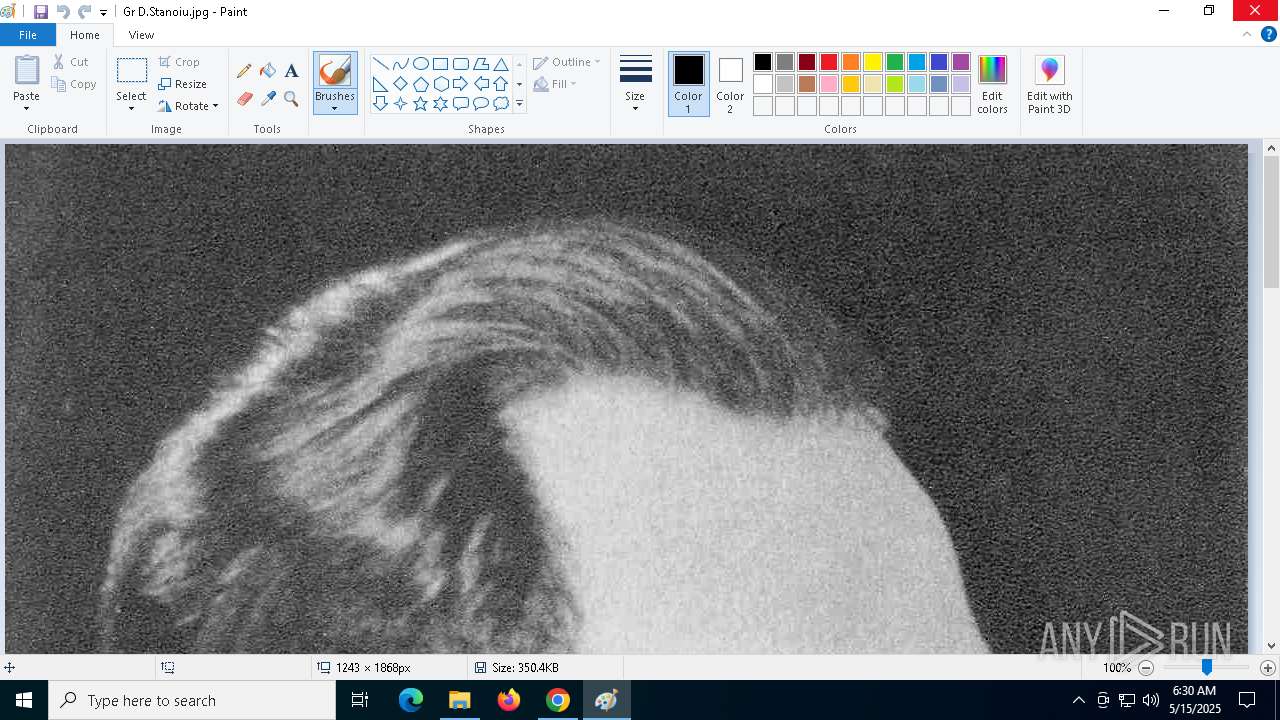
Task: Expand the Shapes gallery more arrow
Action: pos(519,104)
